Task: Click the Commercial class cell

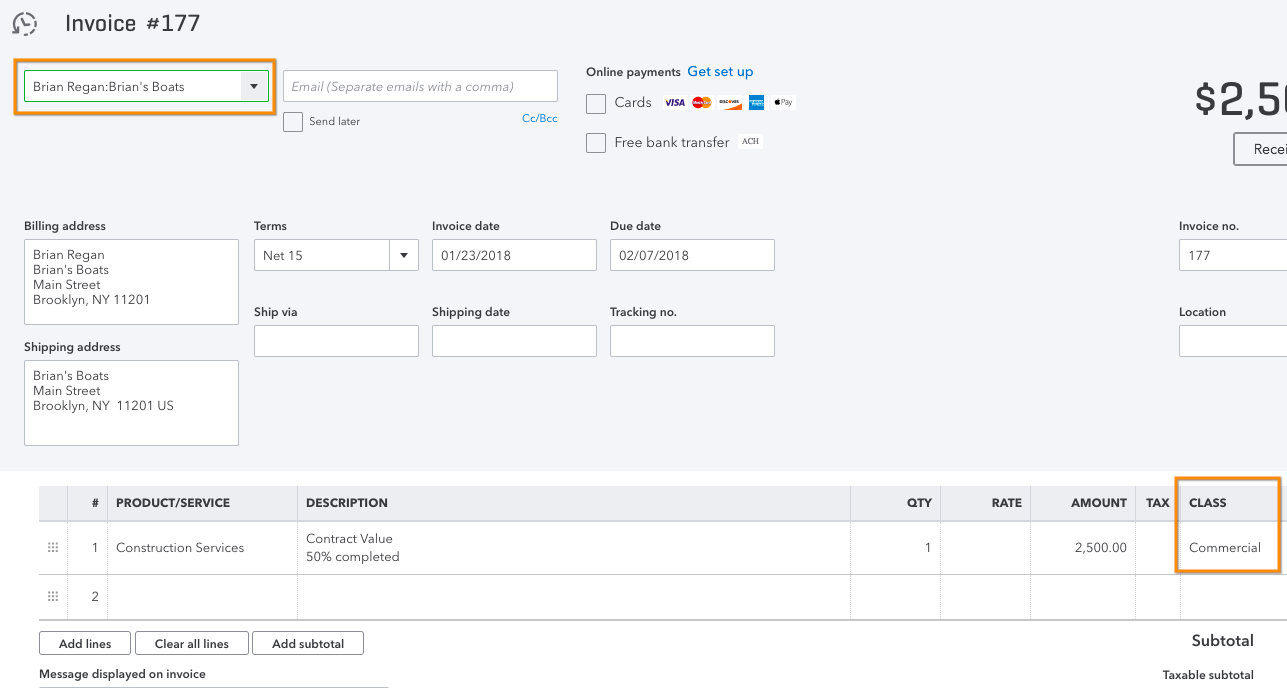Action: 1229,548
